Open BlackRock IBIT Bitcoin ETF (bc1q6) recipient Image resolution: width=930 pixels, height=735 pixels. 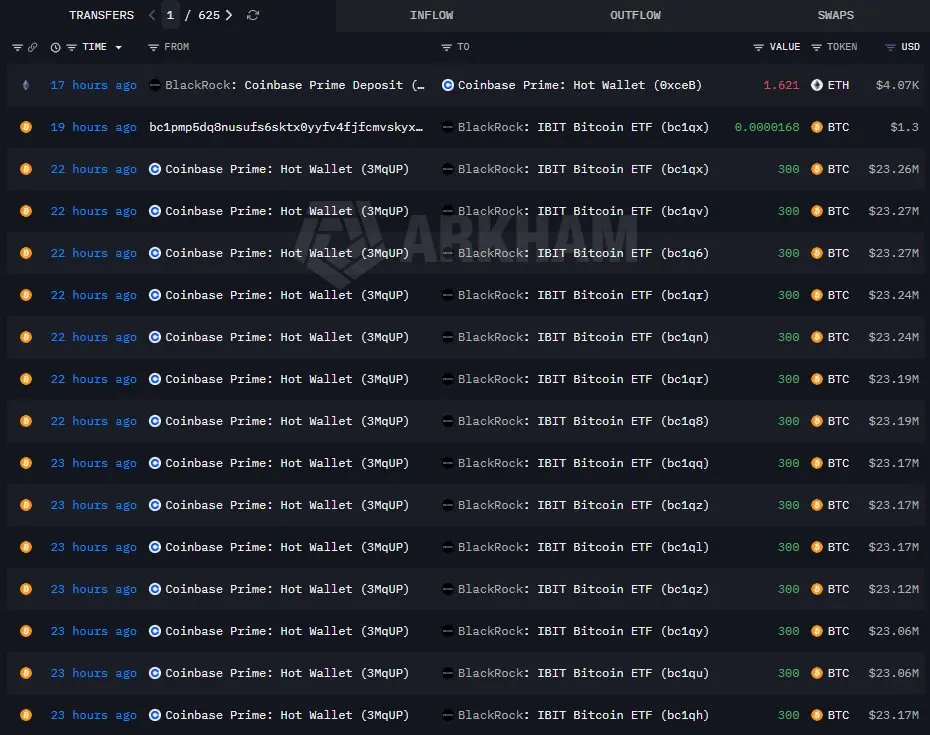click(583, 253)
